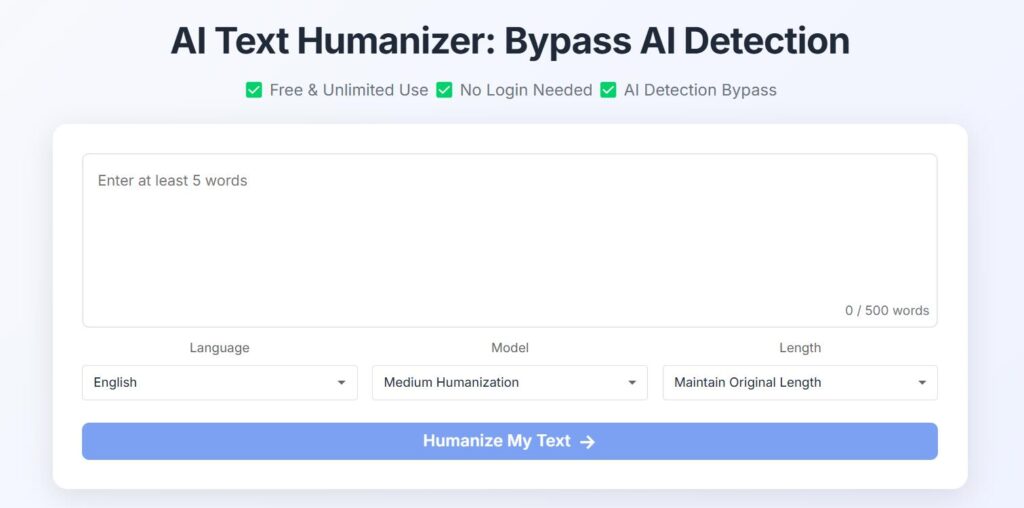Click the 'Model' label
1024x508 pixels.
[510, 348]
